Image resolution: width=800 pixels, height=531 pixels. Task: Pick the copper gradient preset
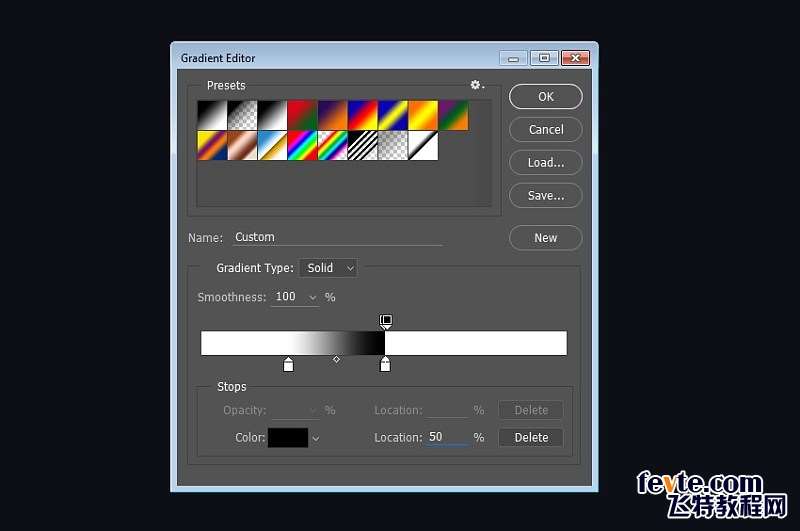tap(242, 145)
